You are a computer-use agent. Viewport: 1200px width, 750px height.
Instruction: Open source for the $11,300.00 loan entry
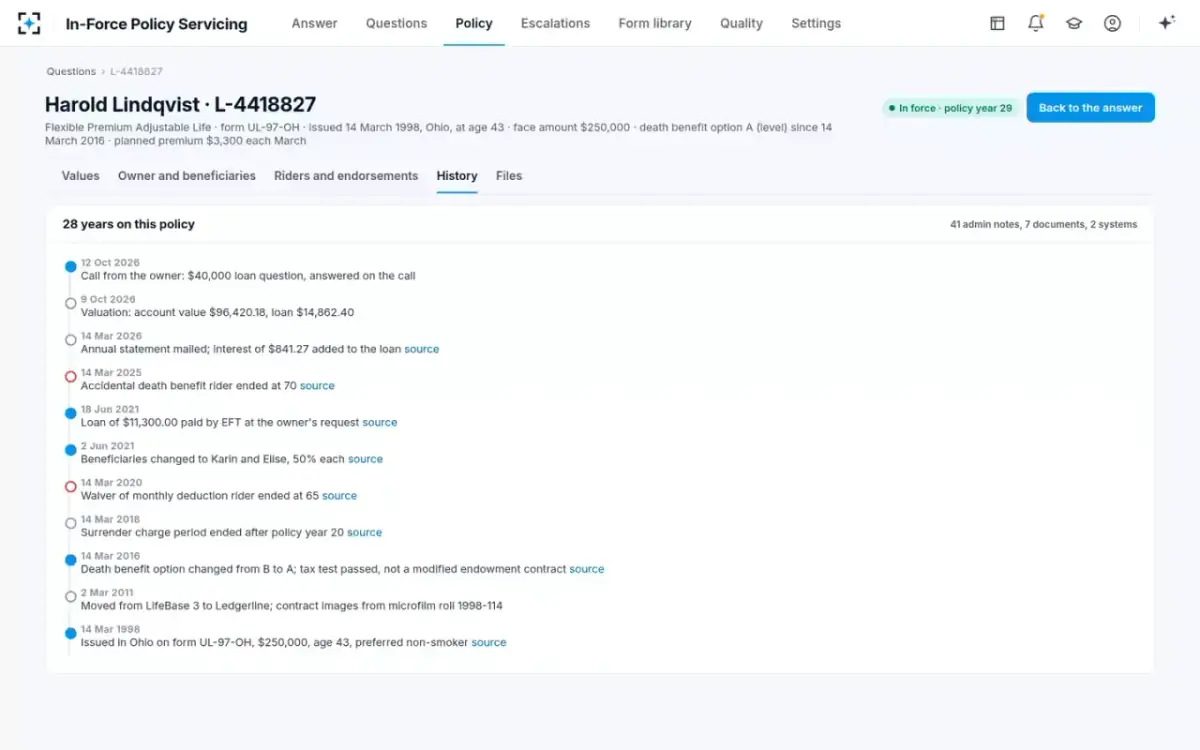380,423
